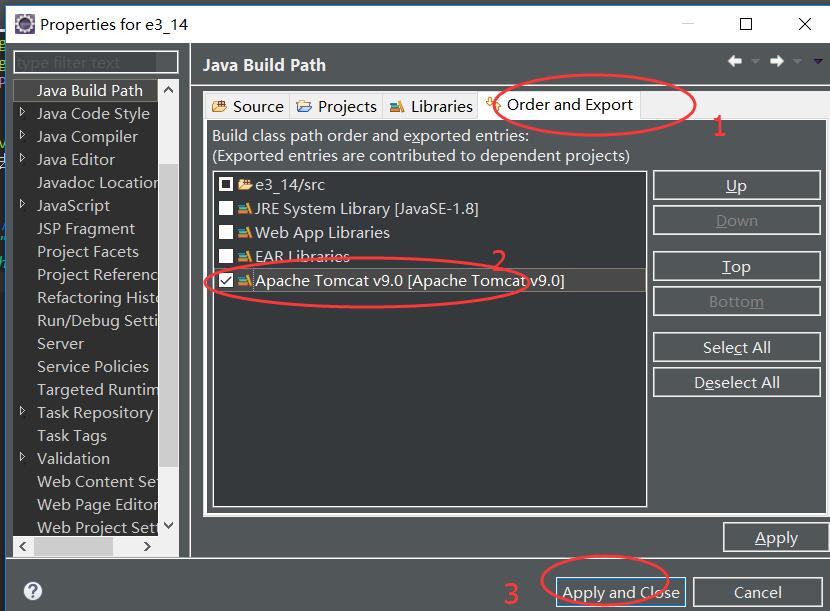The height and width of the screenshot is (611, 830).
Task: Expand the Validation node
Action: [22, 457]
